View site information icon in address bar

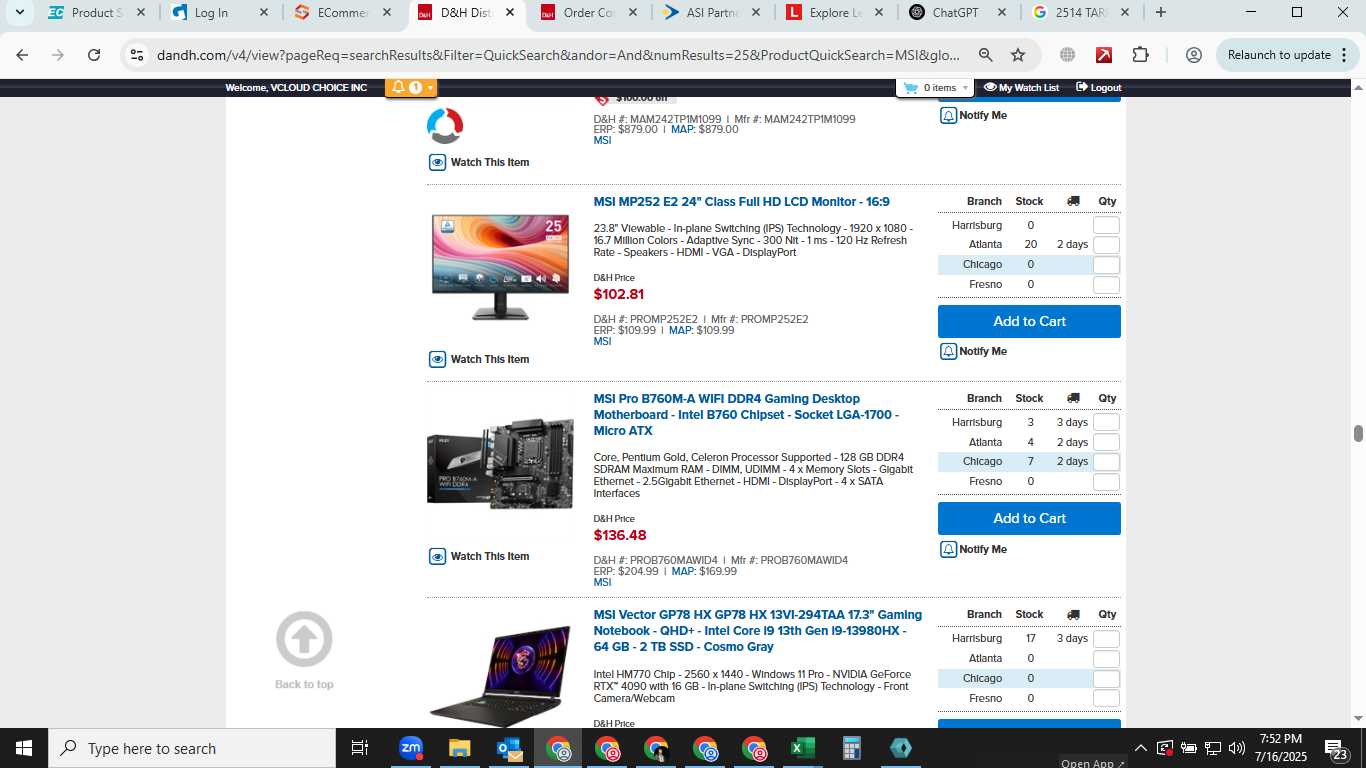click(138, 55)
